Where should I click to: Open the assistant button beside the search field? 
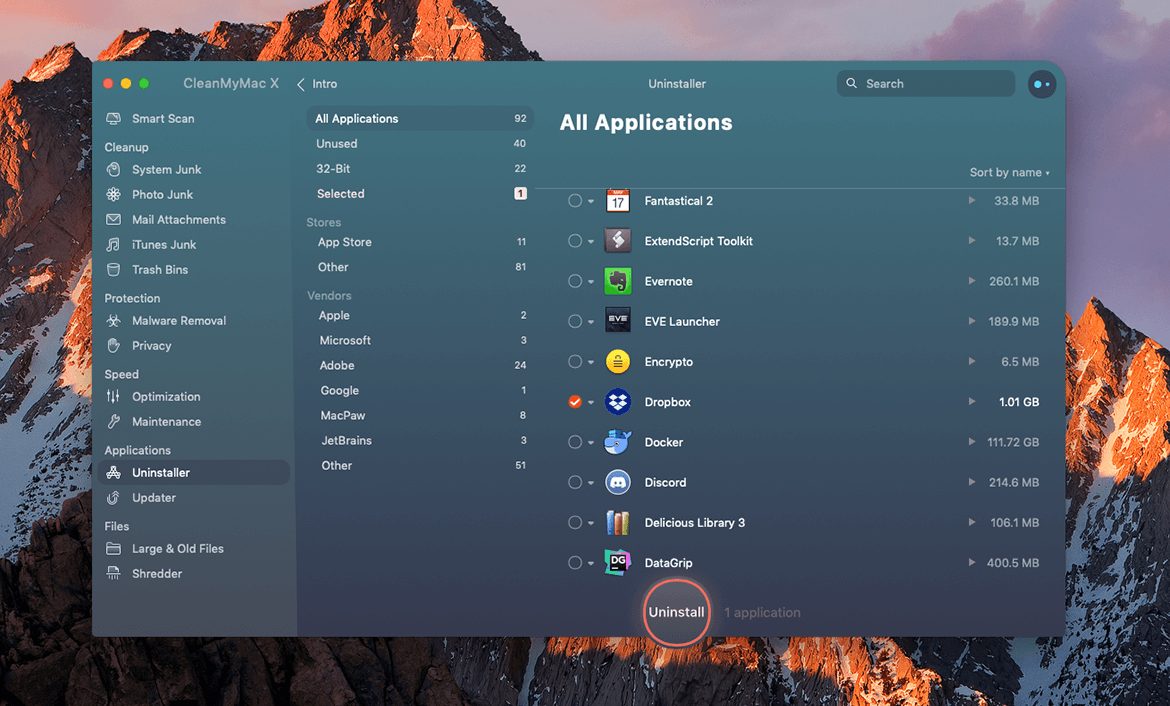[x=1042, y=84]
